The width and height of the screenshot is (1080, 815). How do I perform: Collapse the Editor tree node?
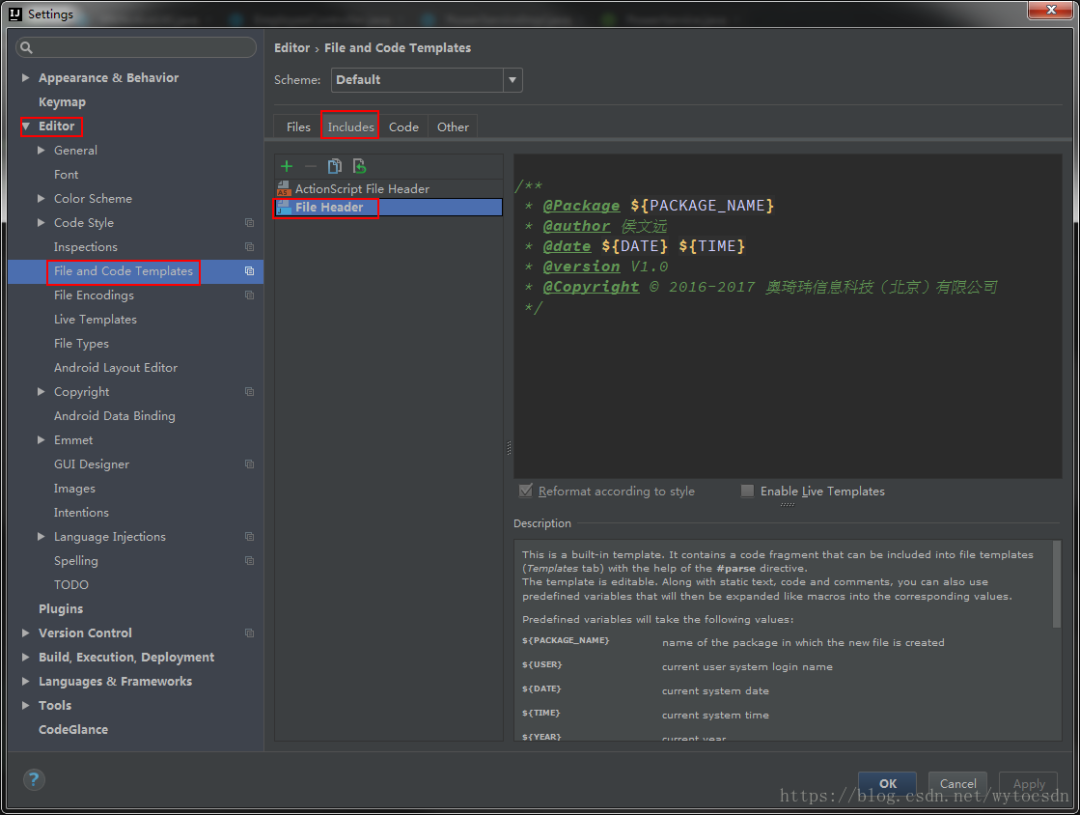pos(26,126)
